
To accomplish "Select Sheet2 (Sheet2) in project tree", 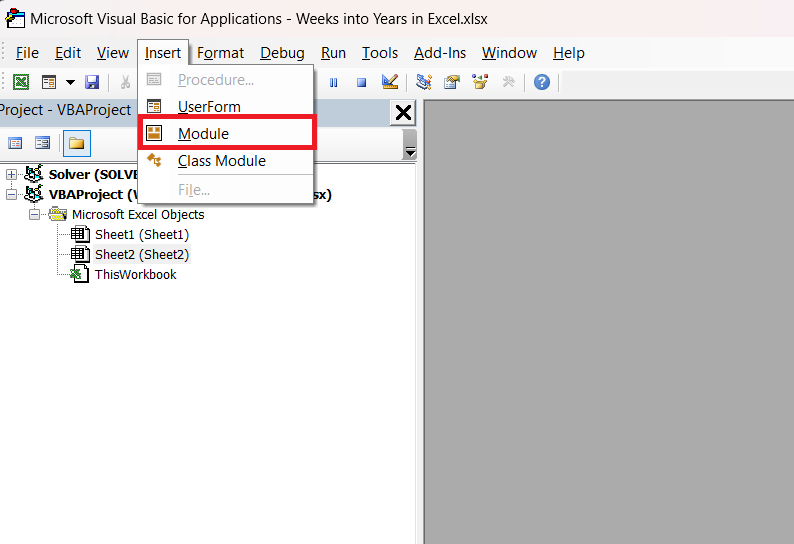I will pos(142,255).
